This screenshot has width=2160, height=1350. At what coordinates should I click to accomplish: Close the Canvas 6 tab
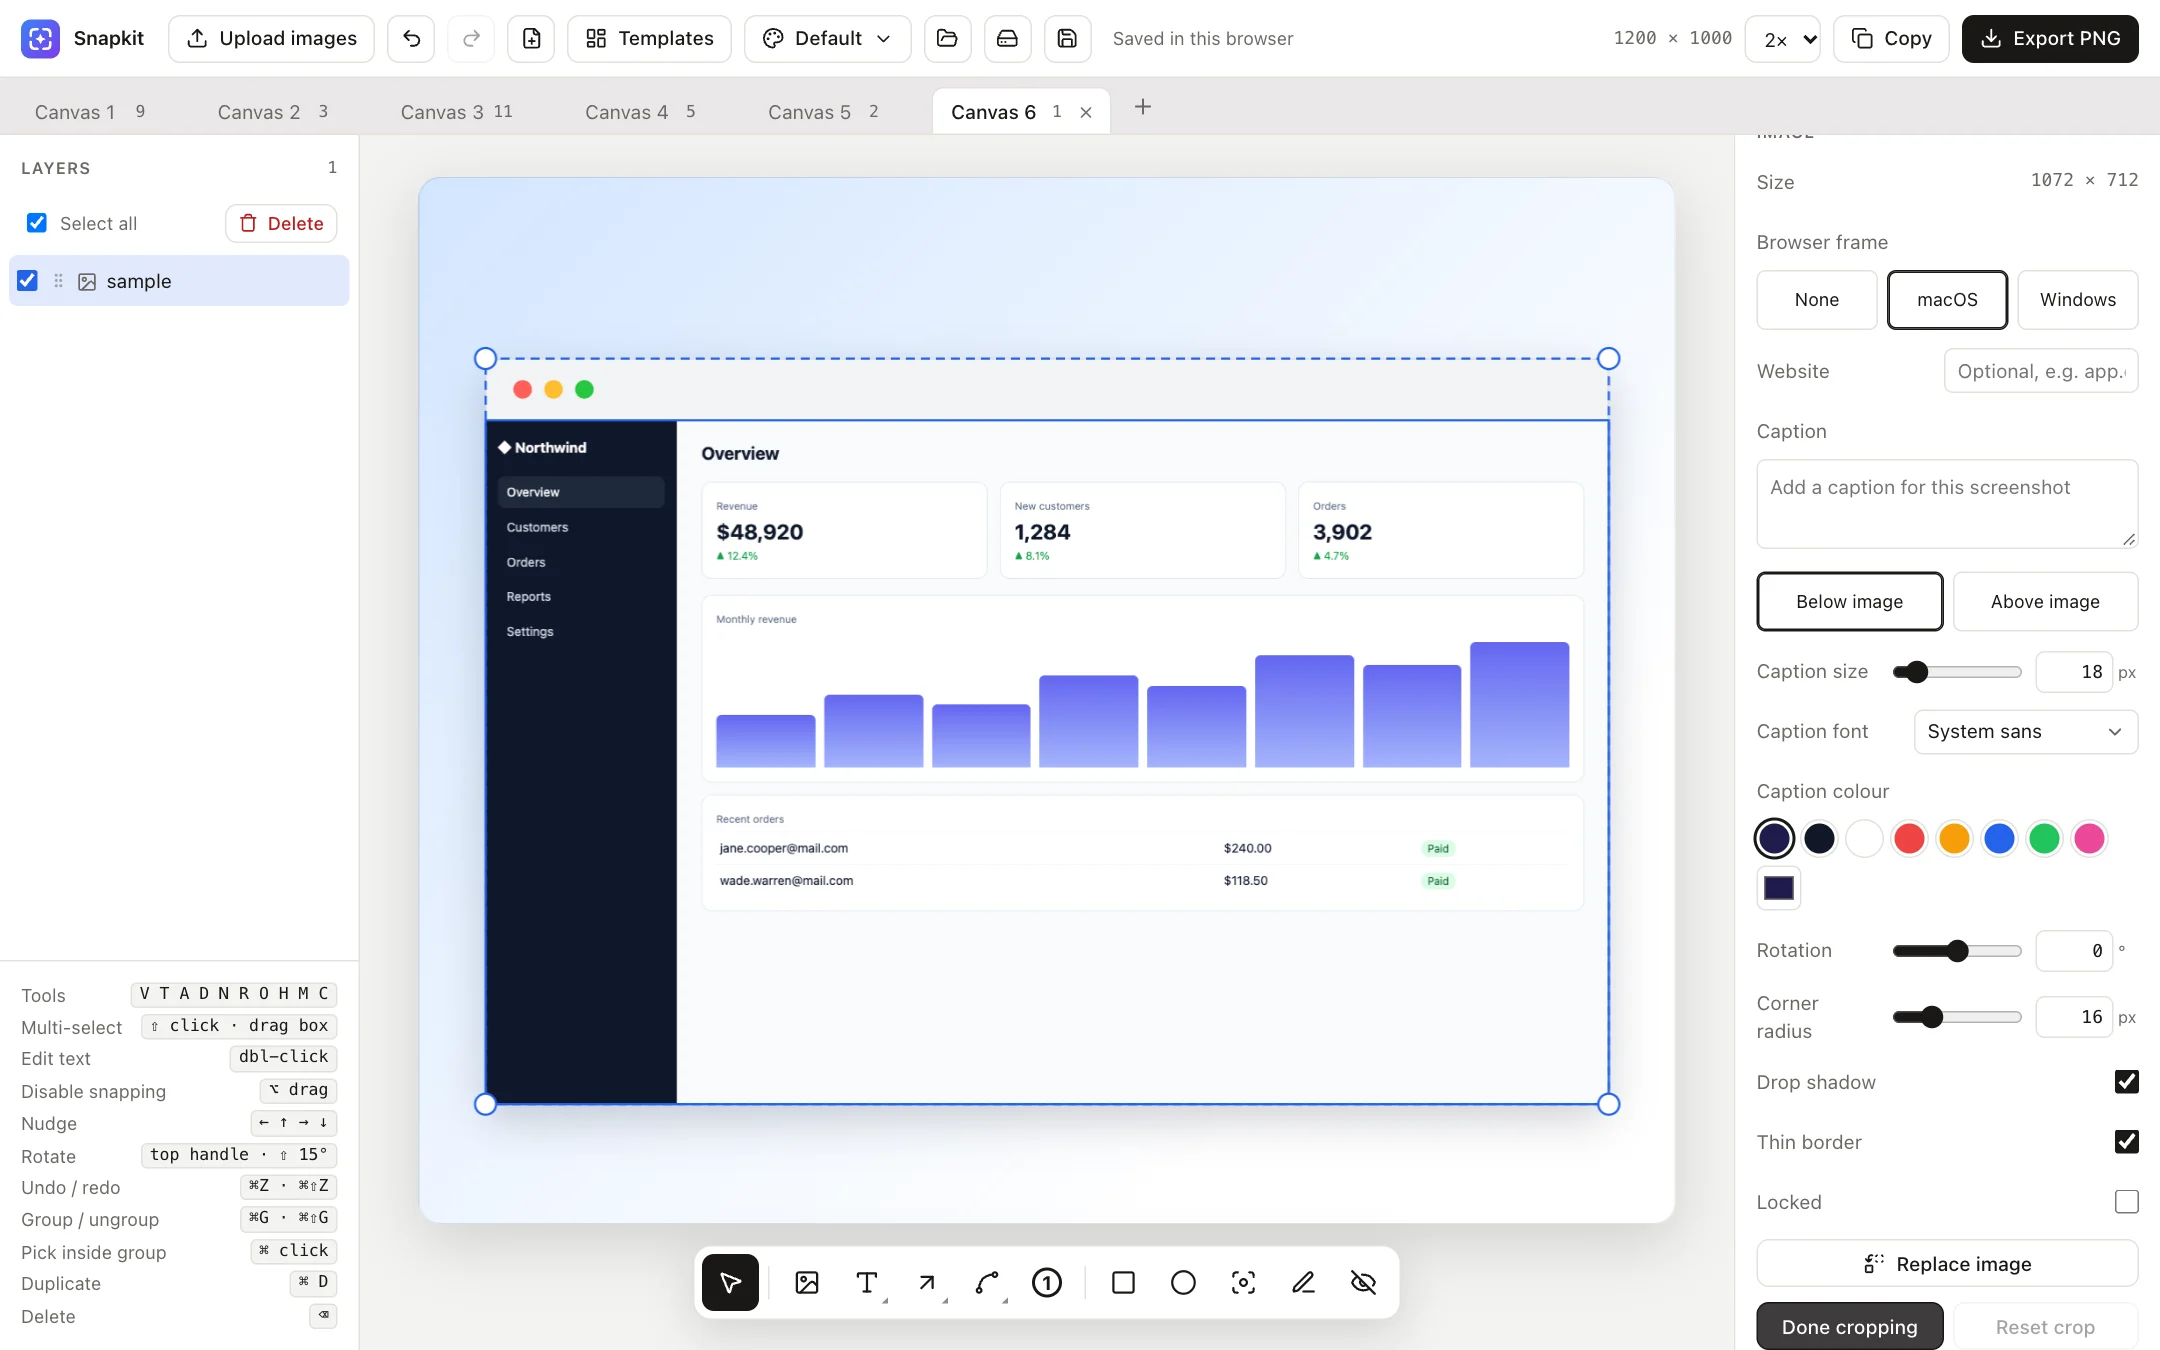1086,112
